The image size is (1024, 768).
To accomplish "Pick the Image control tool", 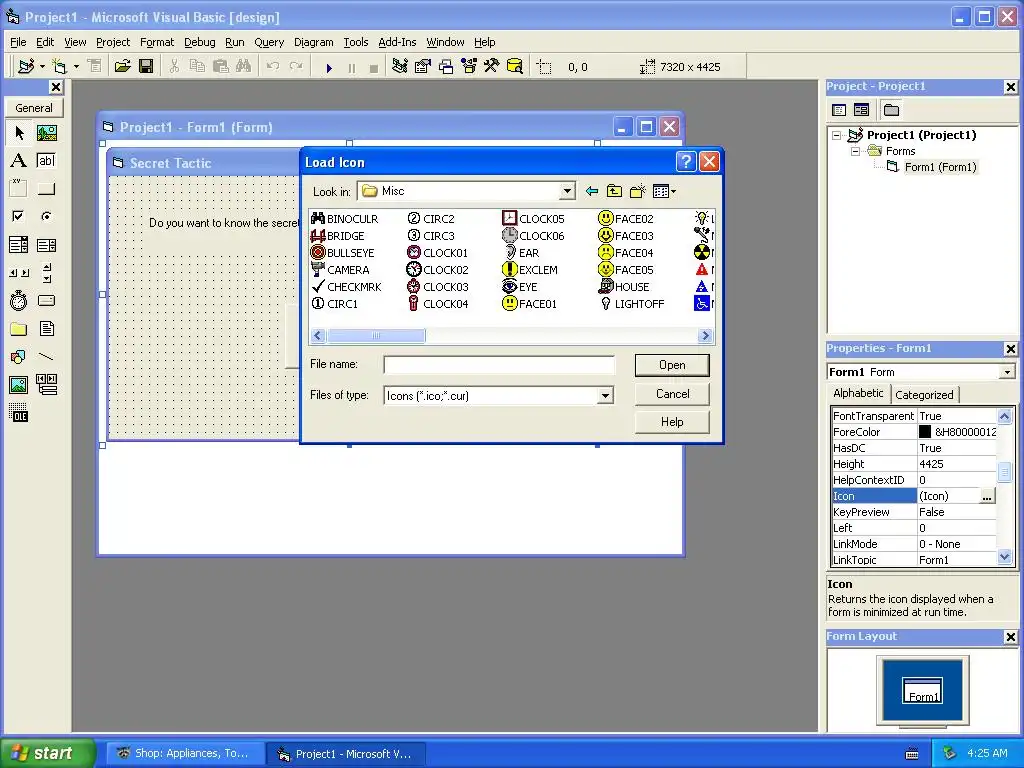I will 19,385.
